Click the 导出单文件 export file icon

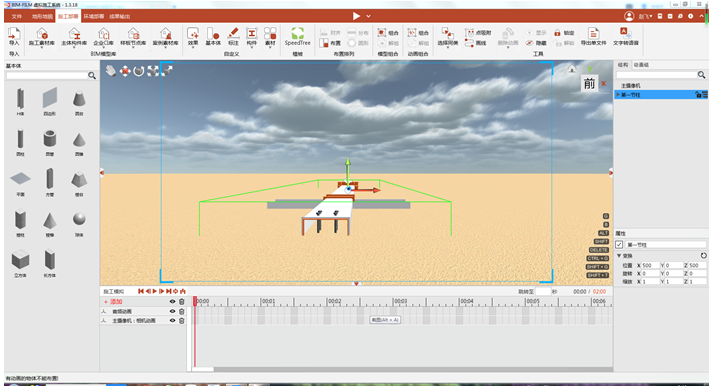[x=593, y=37]
